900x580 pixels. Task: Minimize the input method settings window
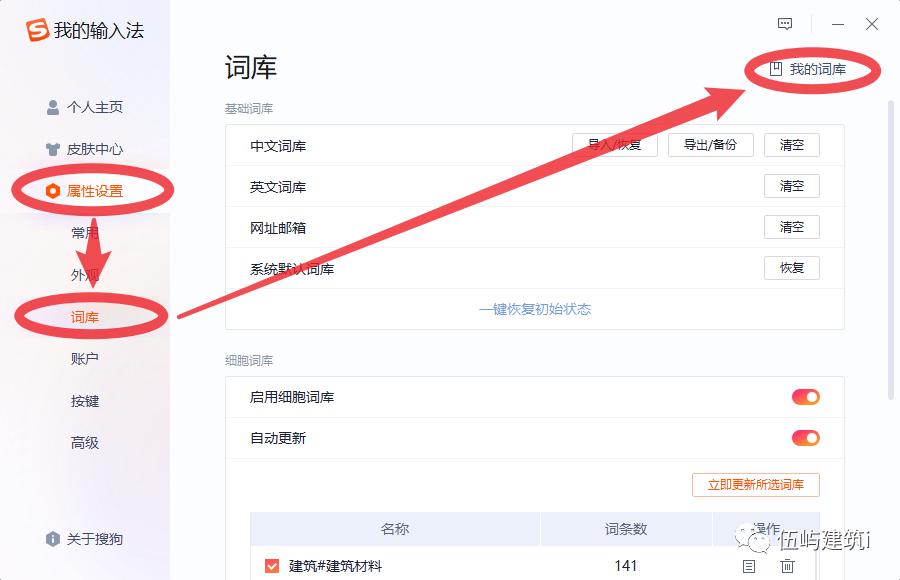click(838, 24)
